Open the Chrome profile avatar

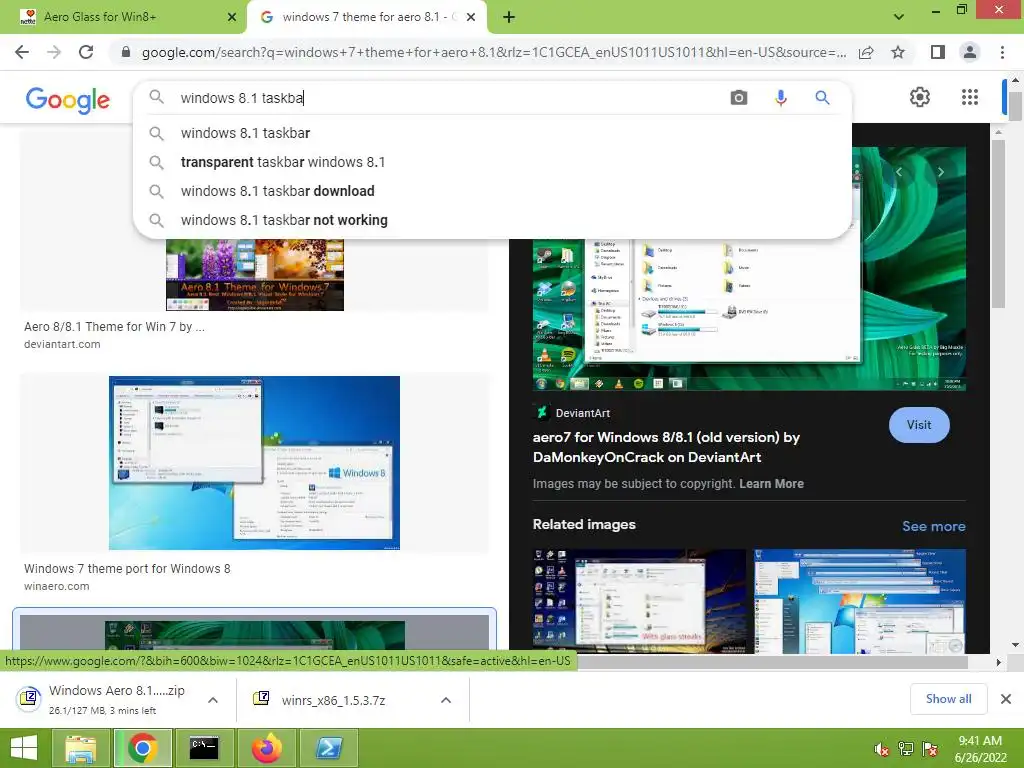coord(970,52)
